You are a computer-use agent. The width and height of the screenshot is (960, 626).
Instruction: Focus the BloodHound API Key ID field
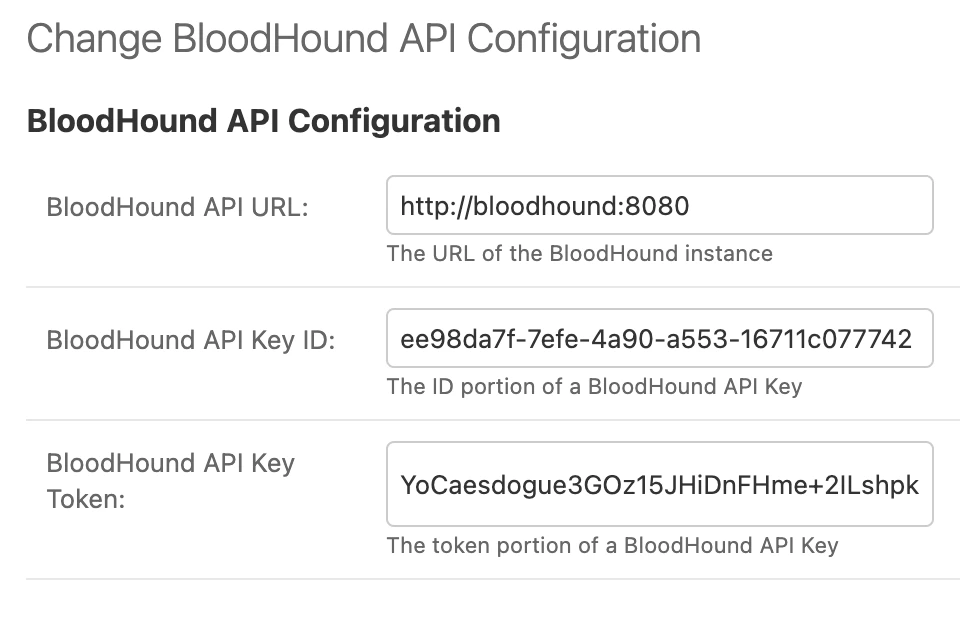coord(659,339)
